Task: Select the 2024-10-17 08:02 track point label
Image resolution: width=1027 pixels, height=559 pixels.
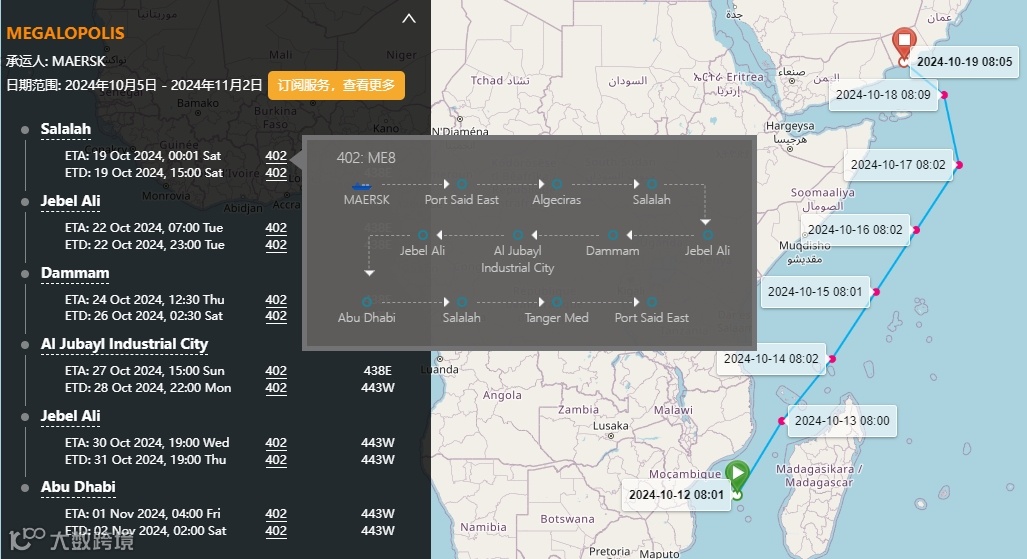Action: click(898, 165)
